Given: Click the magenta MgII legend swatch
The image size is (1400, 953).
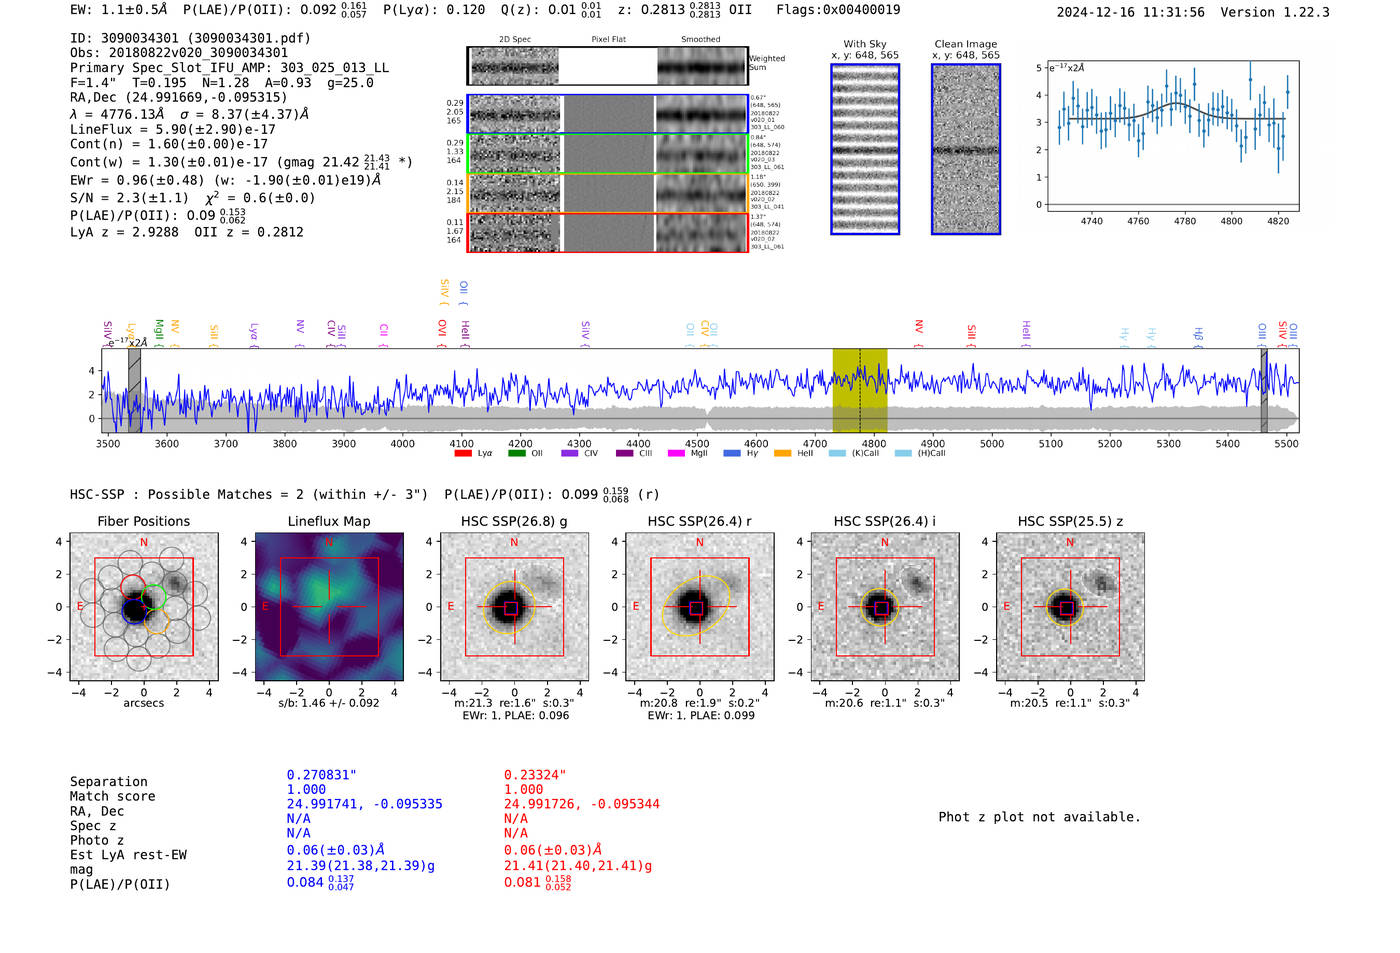Looking at the screenshot, I should 677,453.
